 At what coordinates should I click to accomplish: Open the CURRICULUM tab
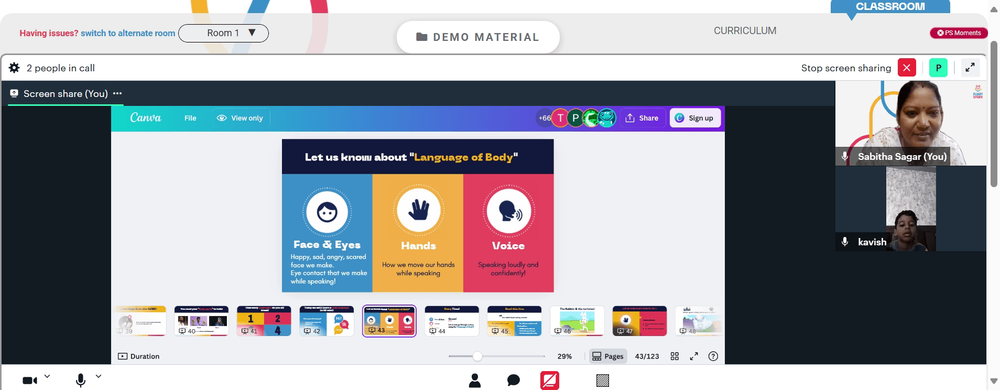coord(745,31)
